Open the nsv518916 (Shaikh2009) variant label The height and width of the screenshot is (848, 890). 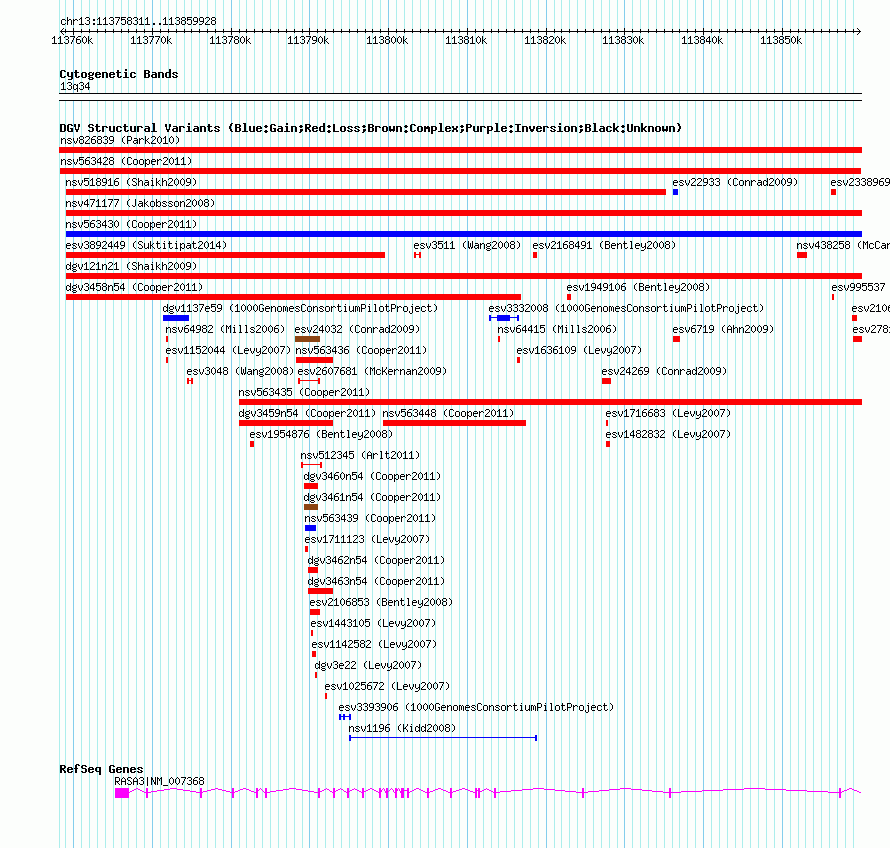131,182
